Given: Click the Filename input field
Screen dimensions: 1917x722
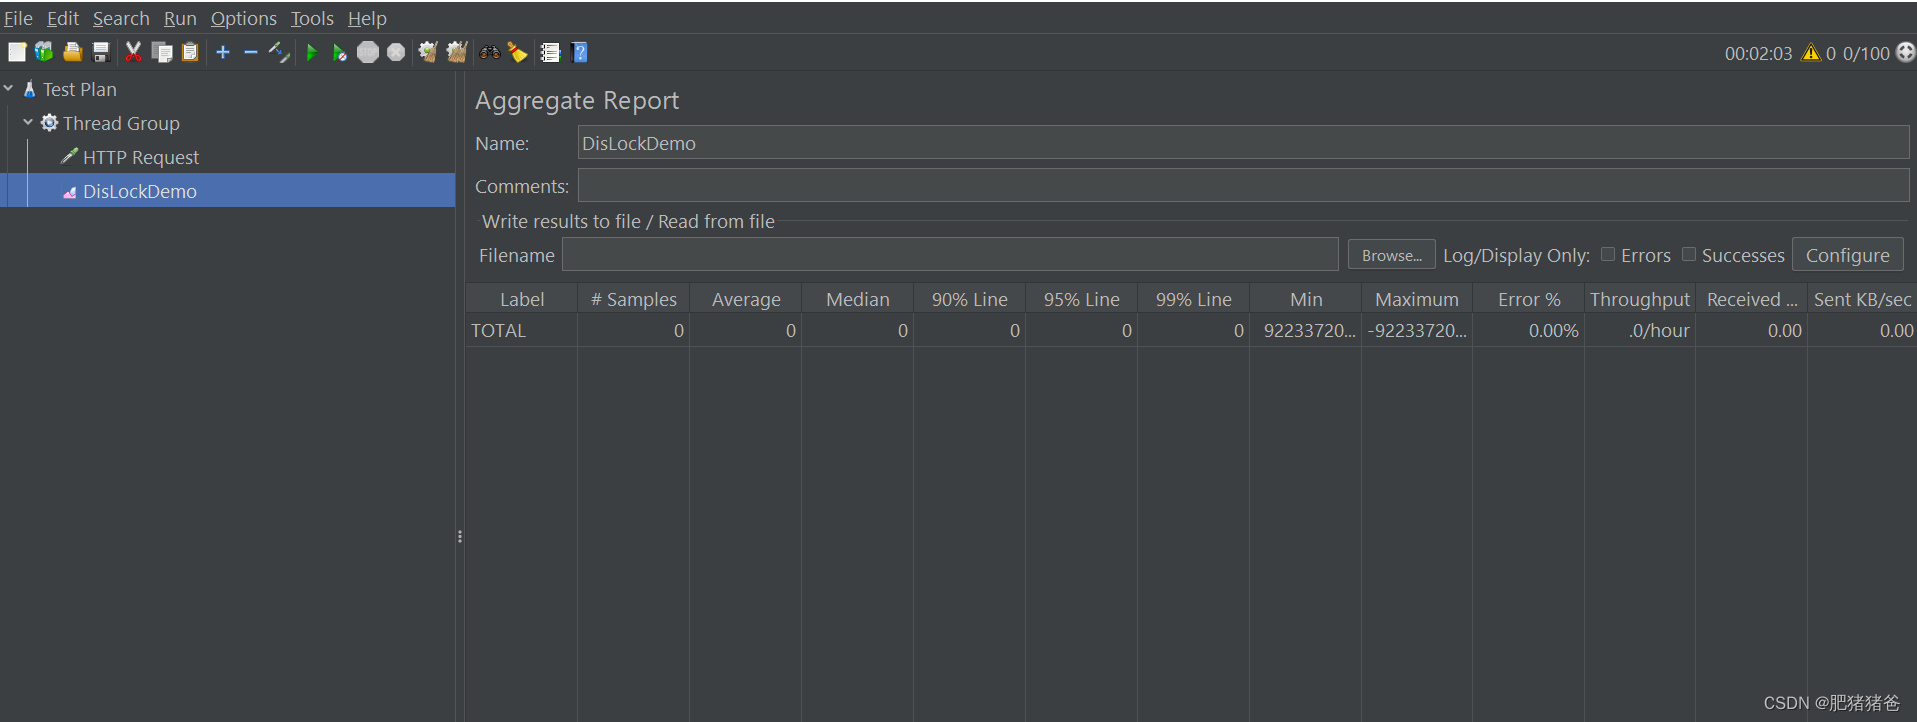Looking at the screenshot, I should (950, 255).
